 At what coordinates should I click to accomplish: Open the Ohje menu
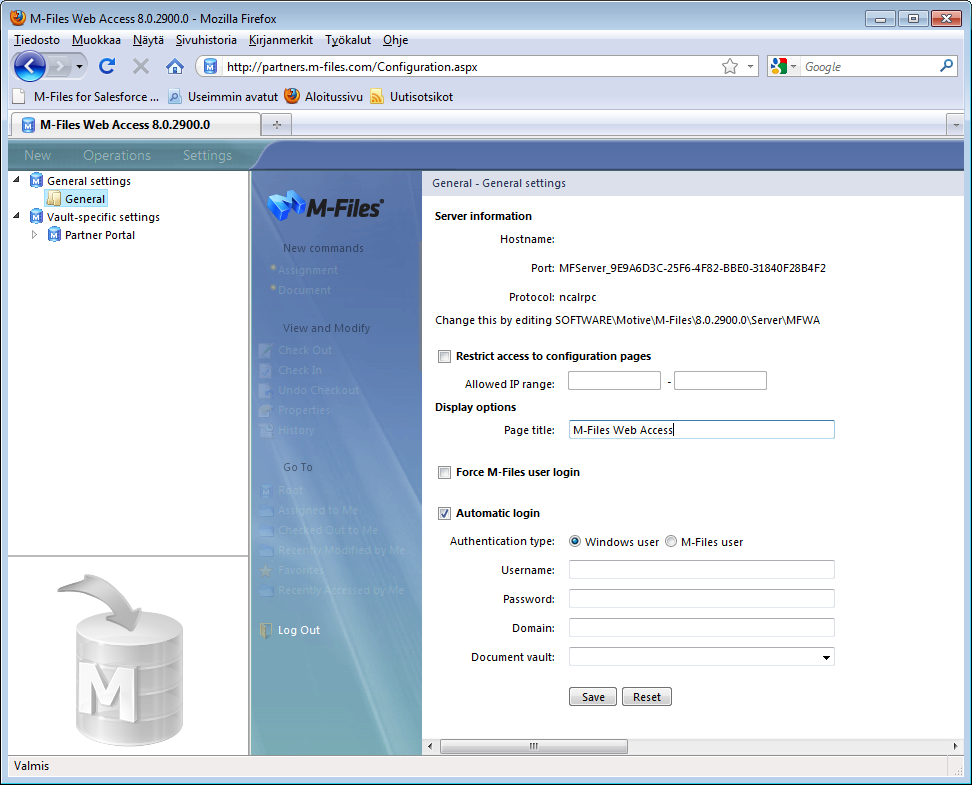coord(395,40)
